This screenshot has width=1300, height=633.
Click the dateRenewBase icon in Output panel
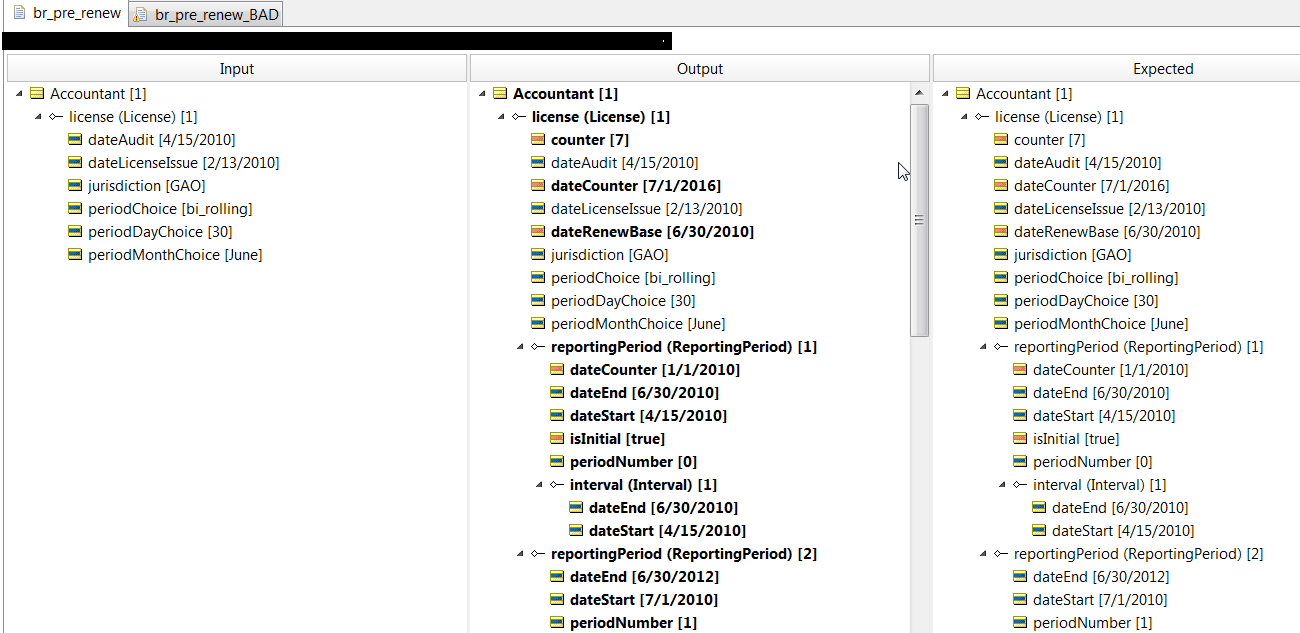coord(538,232)
